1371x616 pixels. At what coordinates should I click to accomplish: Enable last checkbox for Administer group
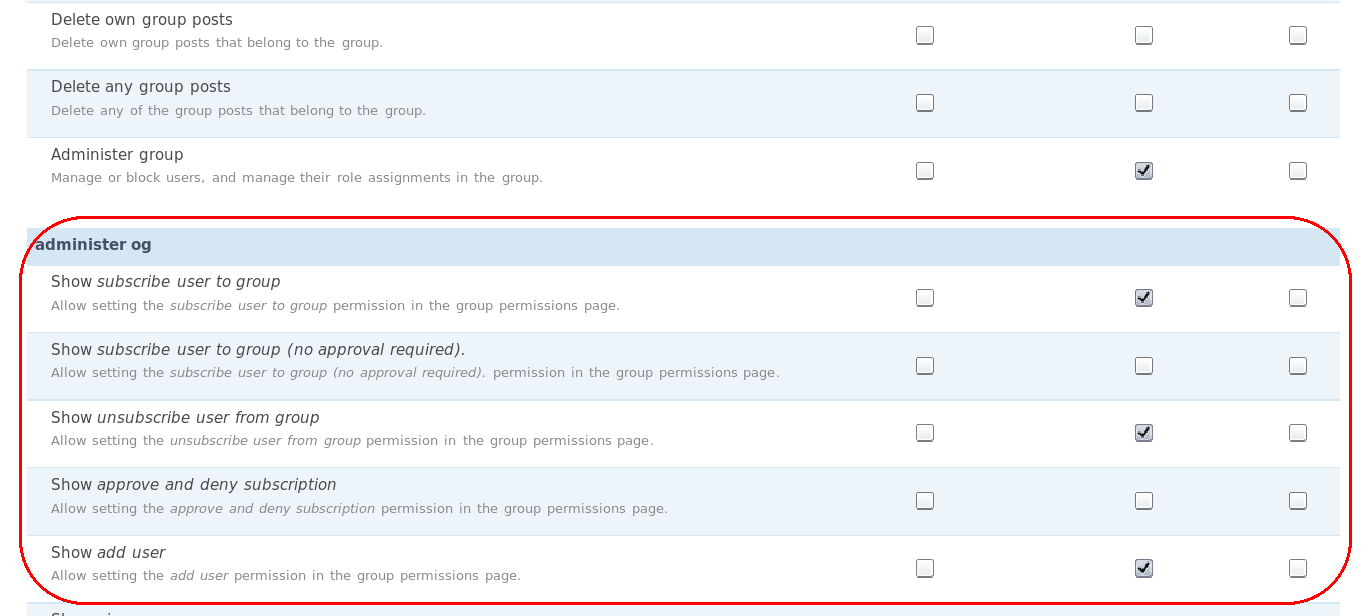(1298, 170)
